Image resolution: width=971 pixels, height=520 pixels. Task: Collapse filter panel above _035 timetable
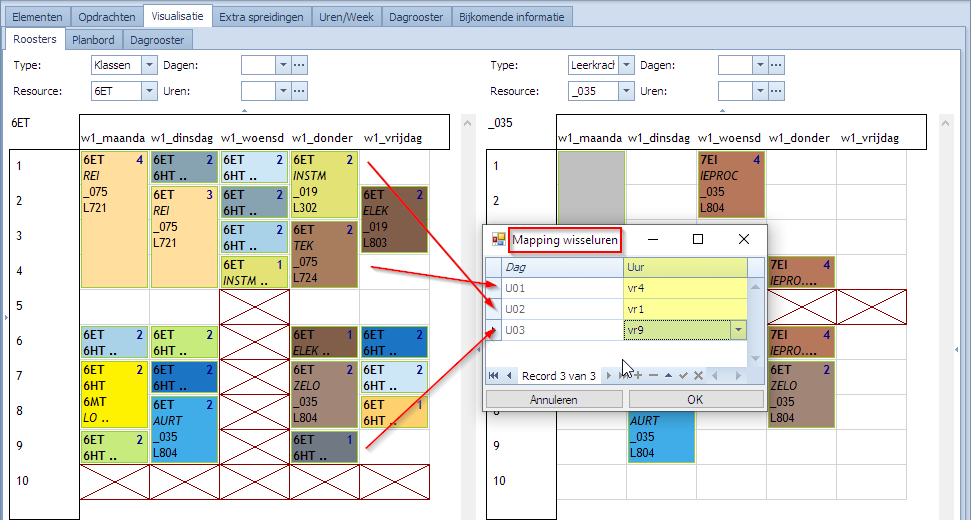721,110
